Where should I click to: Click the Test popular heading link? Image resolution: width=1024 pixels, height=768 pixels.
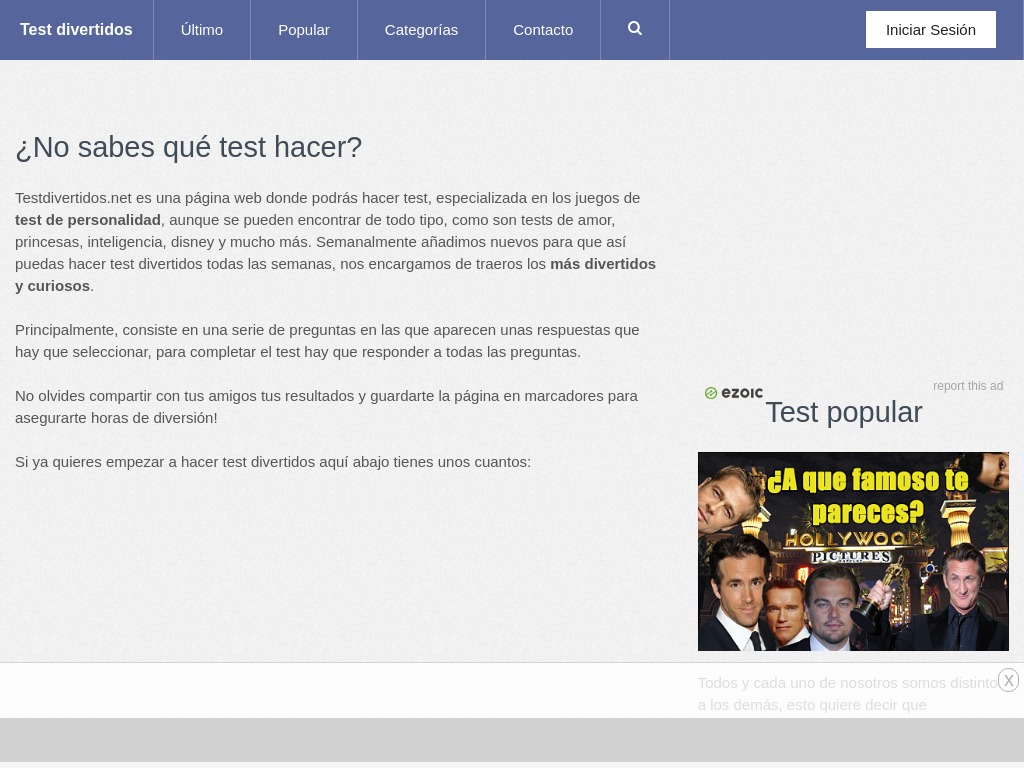pyautogui.click(x=843, y=412)
